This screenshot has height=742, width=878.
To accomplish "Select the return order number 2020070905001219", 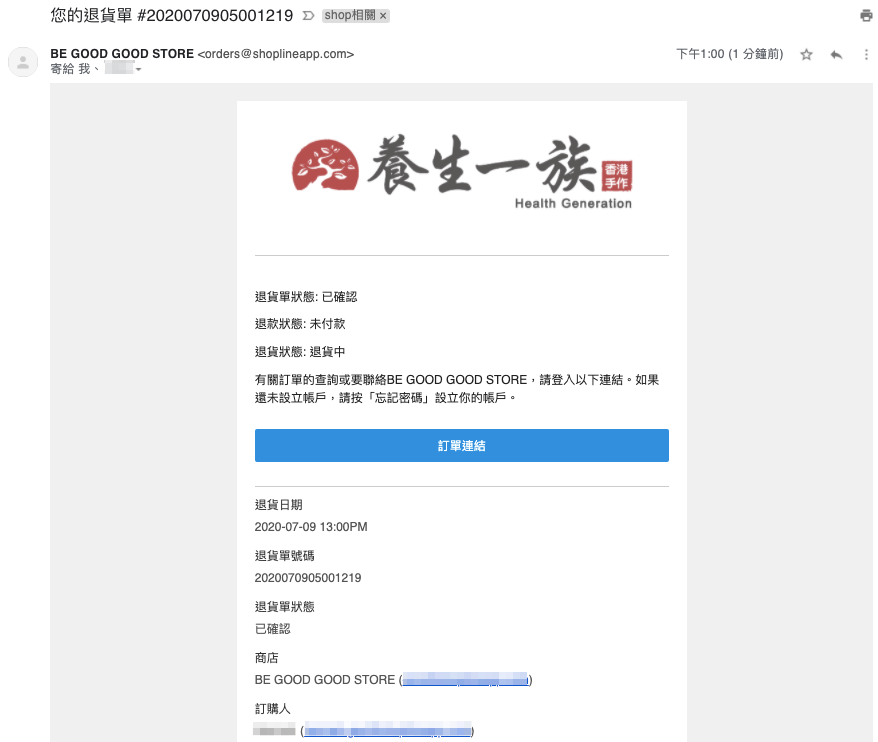I will pyautogui.click(x=308, y=578).
